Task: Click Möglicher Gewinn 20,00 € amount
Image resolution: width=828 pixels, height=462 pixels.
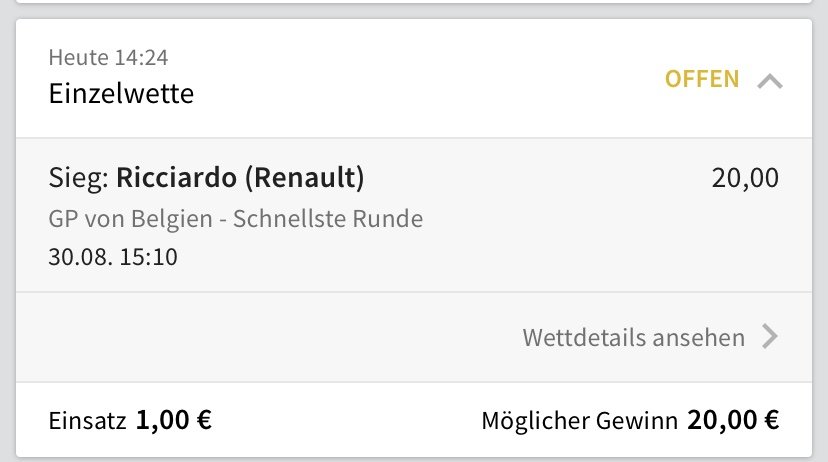Action: (x=733, y=420)
